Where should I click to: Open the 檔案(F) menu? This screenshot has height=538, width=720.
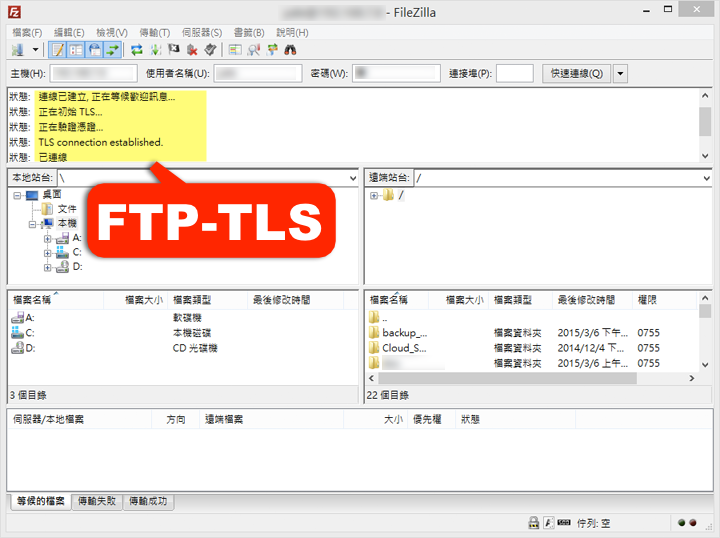27,33
